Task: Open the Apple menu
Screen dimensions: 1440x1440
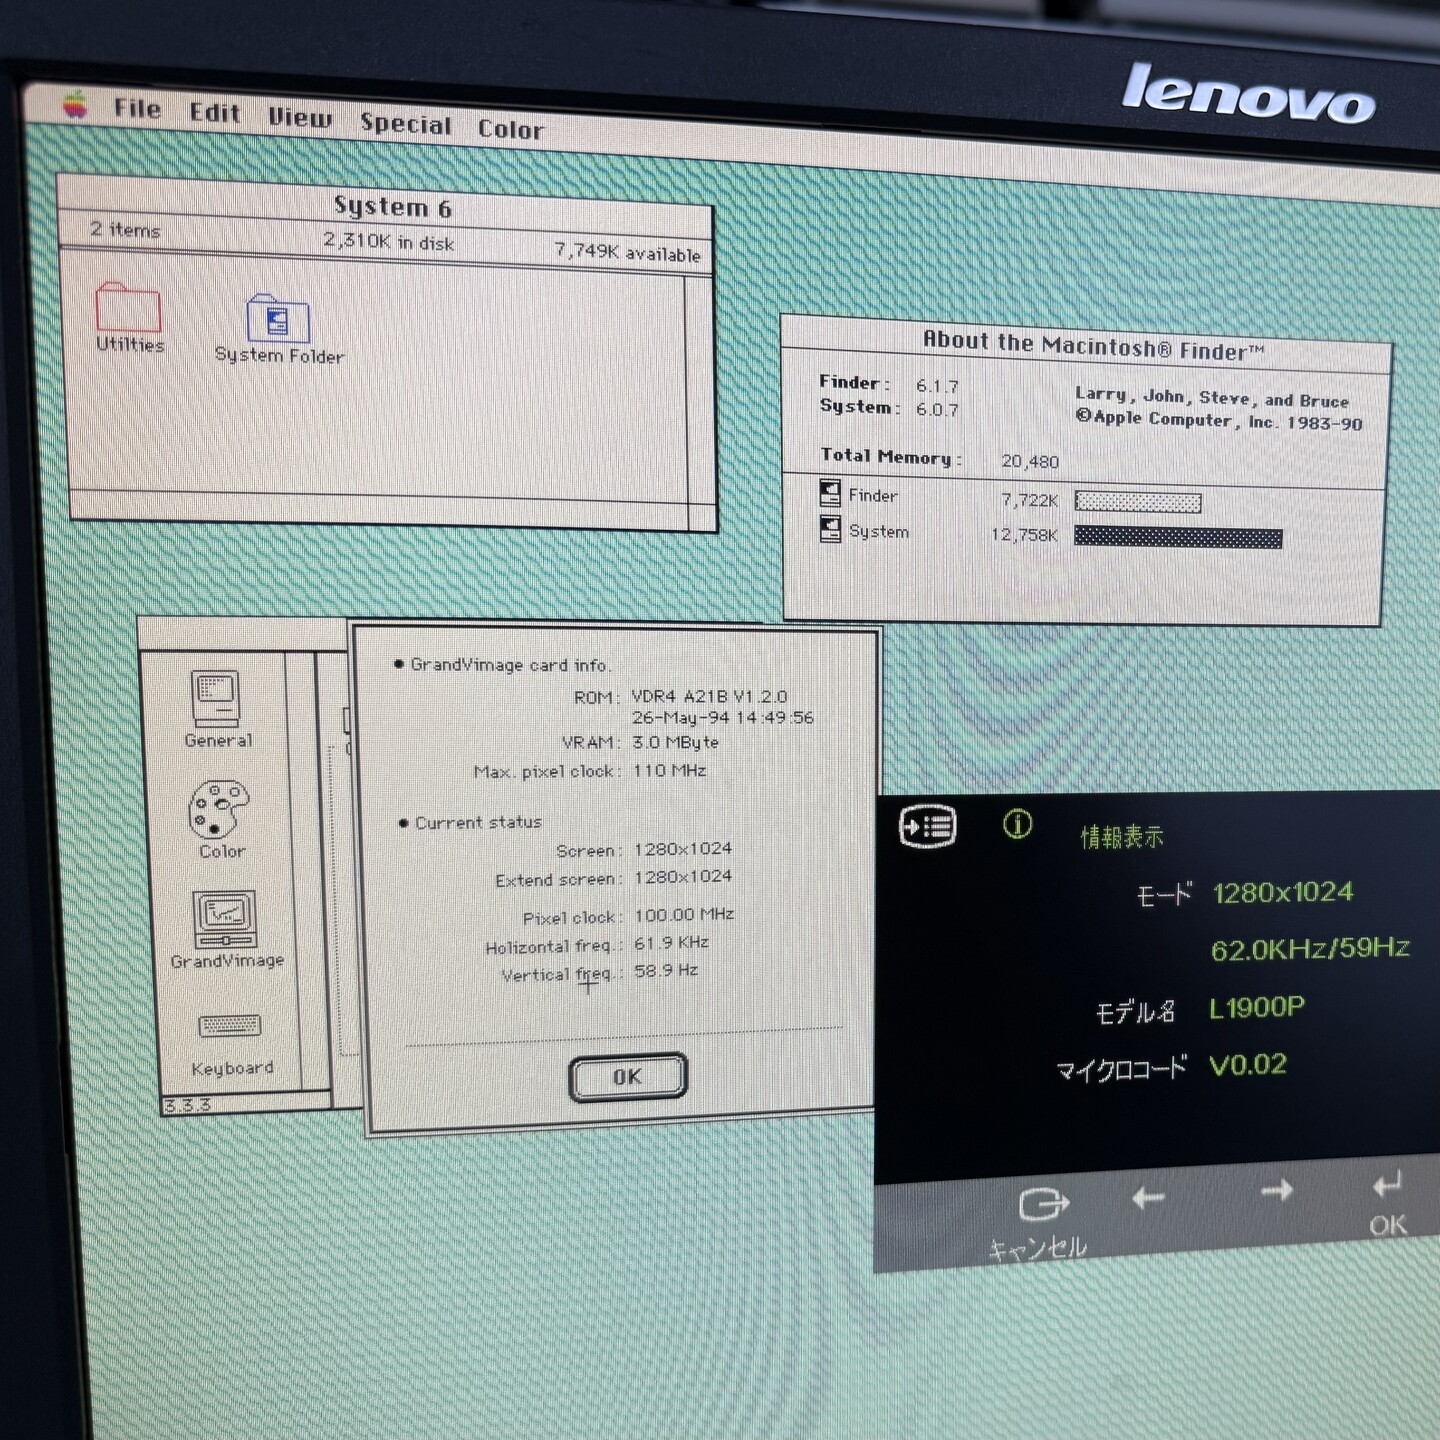Action: (x=75, y=104)
